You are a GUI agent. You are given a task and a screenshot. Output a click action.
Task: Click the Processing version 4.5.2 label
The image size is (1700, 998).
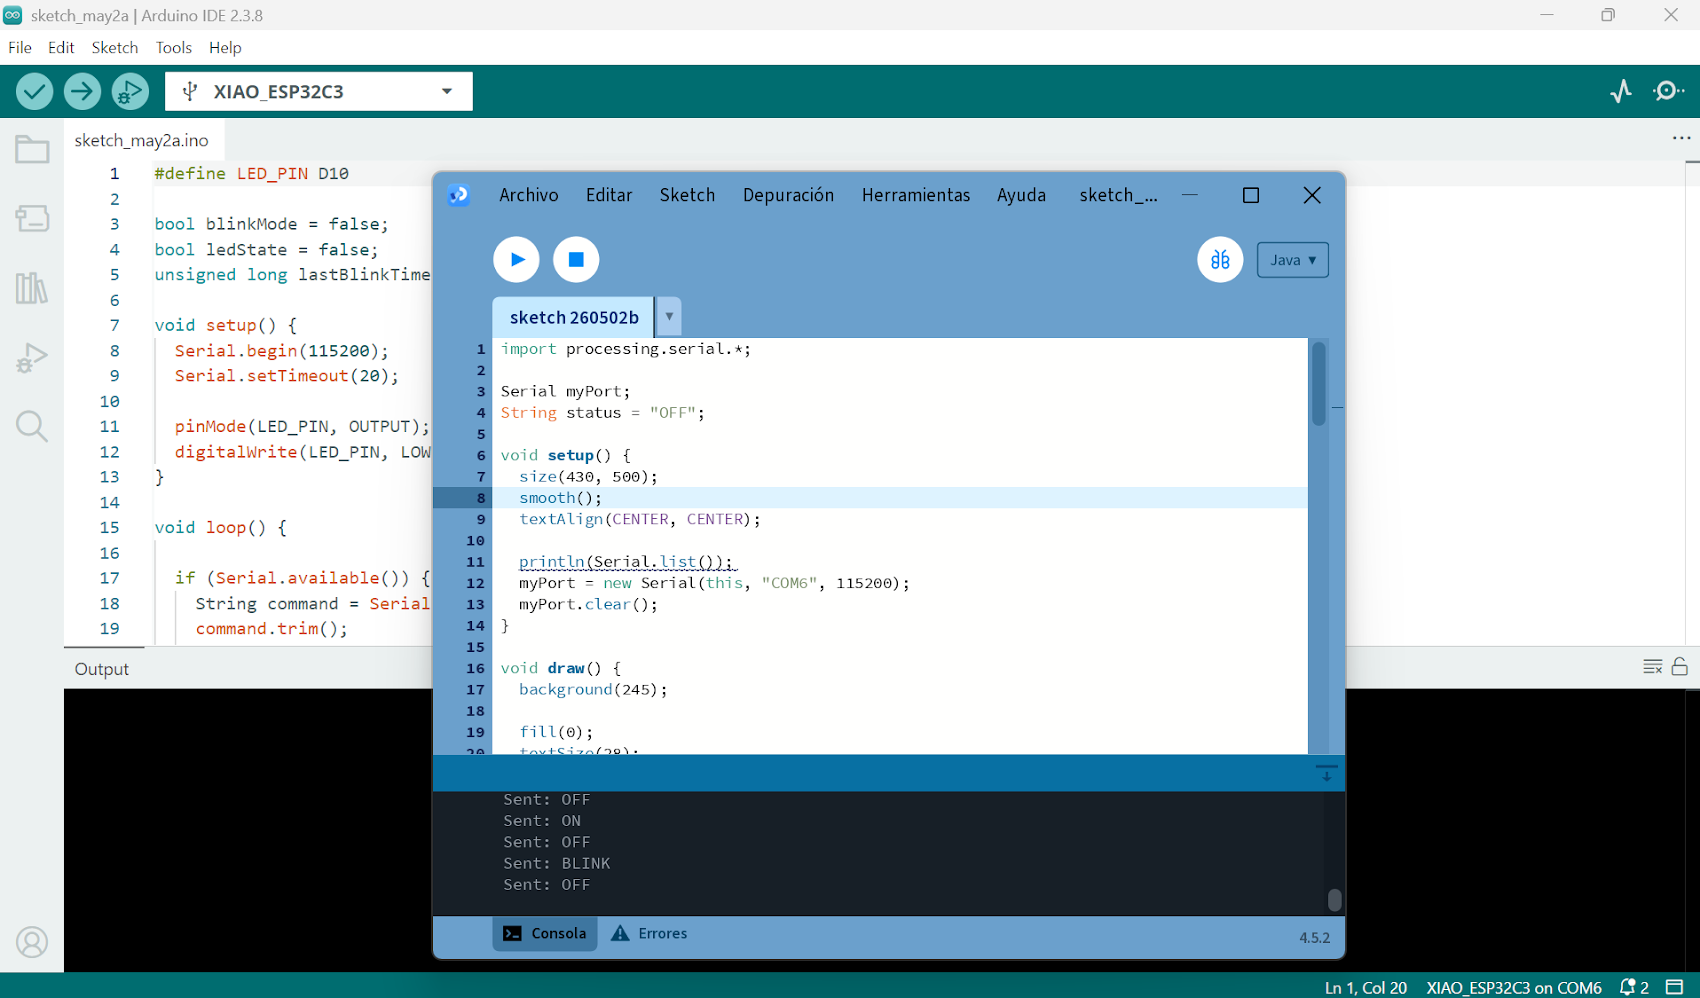pos(1314,937)
